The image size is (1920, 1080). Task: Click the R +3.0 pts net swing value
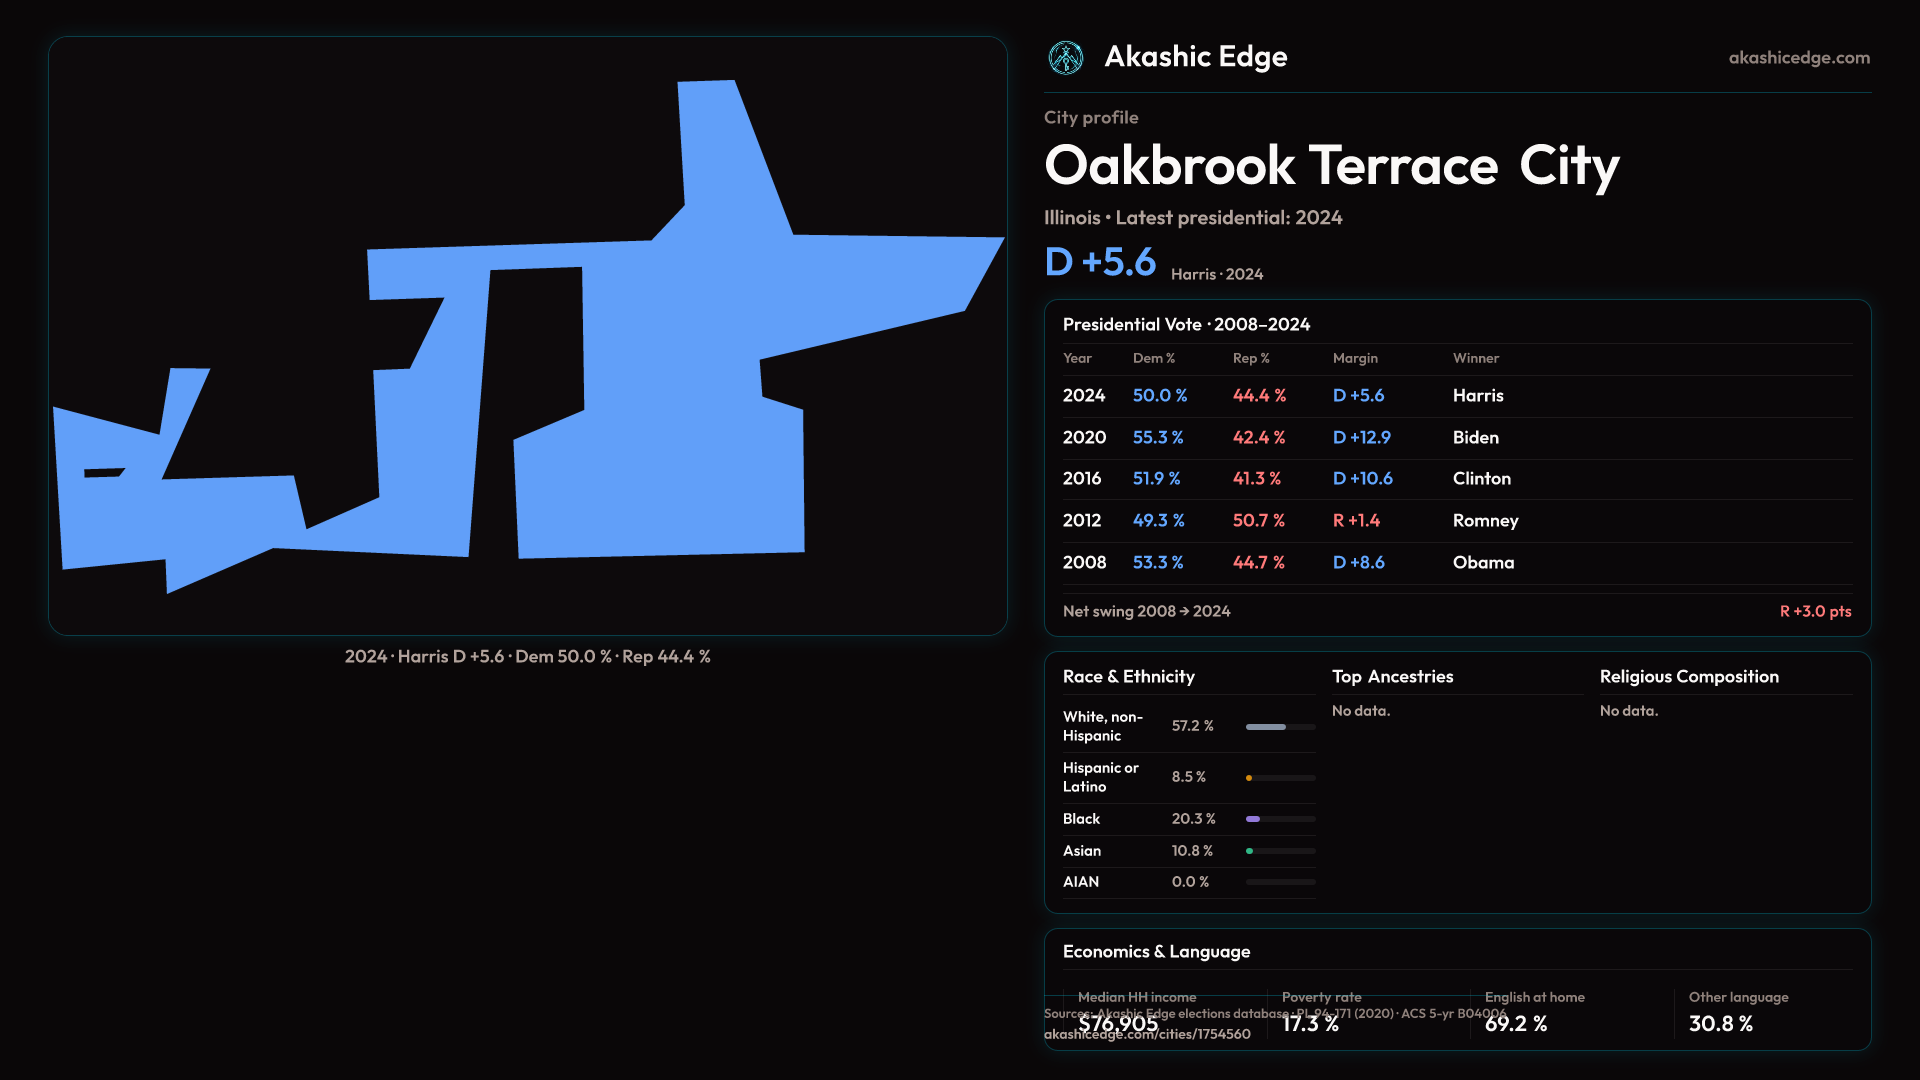[x=1814, y=612]
